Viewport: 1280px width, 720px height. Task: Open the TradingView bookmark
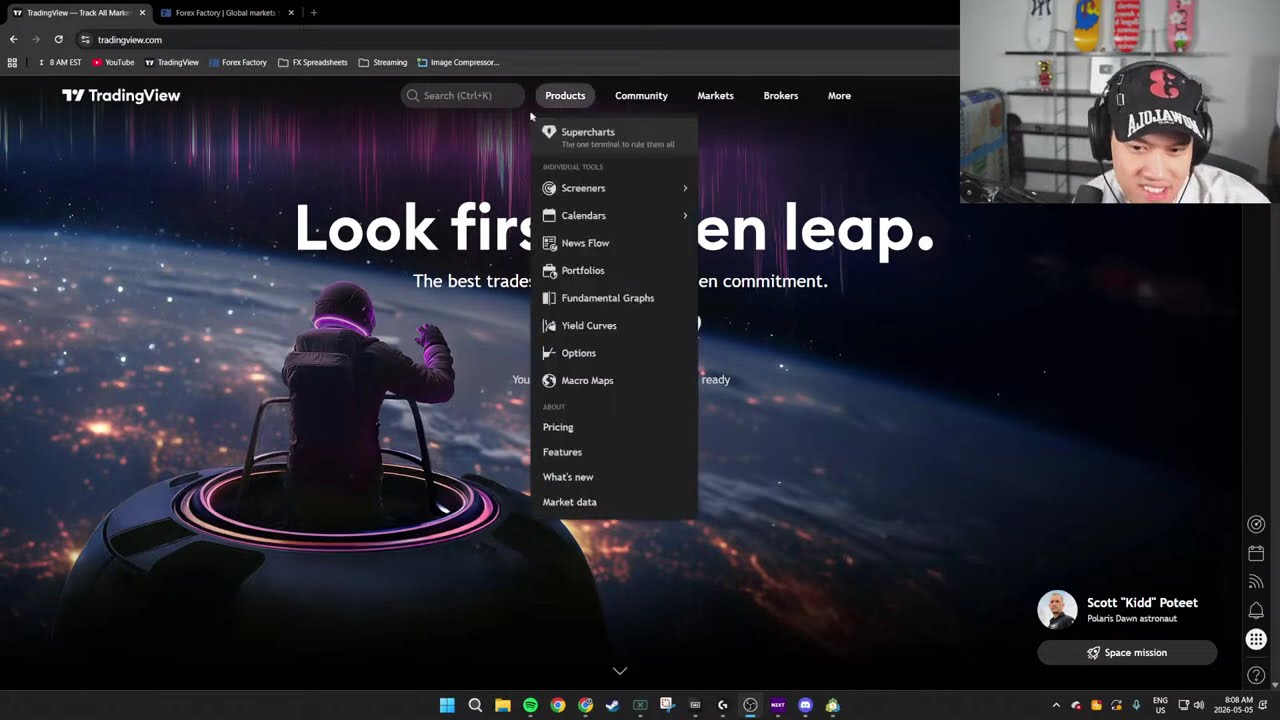pos(172,62)
